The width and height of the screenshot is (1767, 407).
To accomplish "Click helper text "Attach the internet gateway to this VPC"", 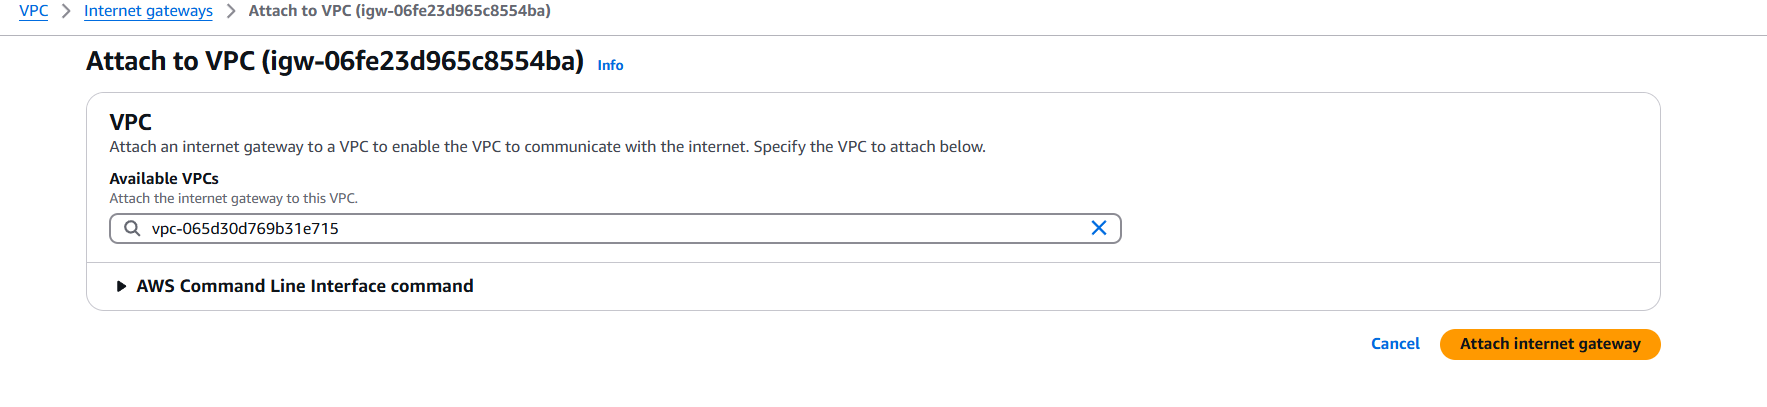I will point(233,198).
